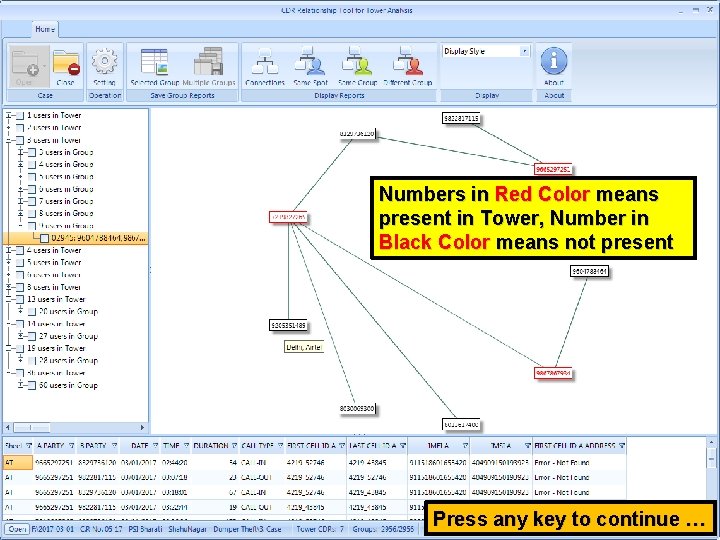Expand the '28 users in Group' node
Screen dimensions: 720x540
[20, 360]
